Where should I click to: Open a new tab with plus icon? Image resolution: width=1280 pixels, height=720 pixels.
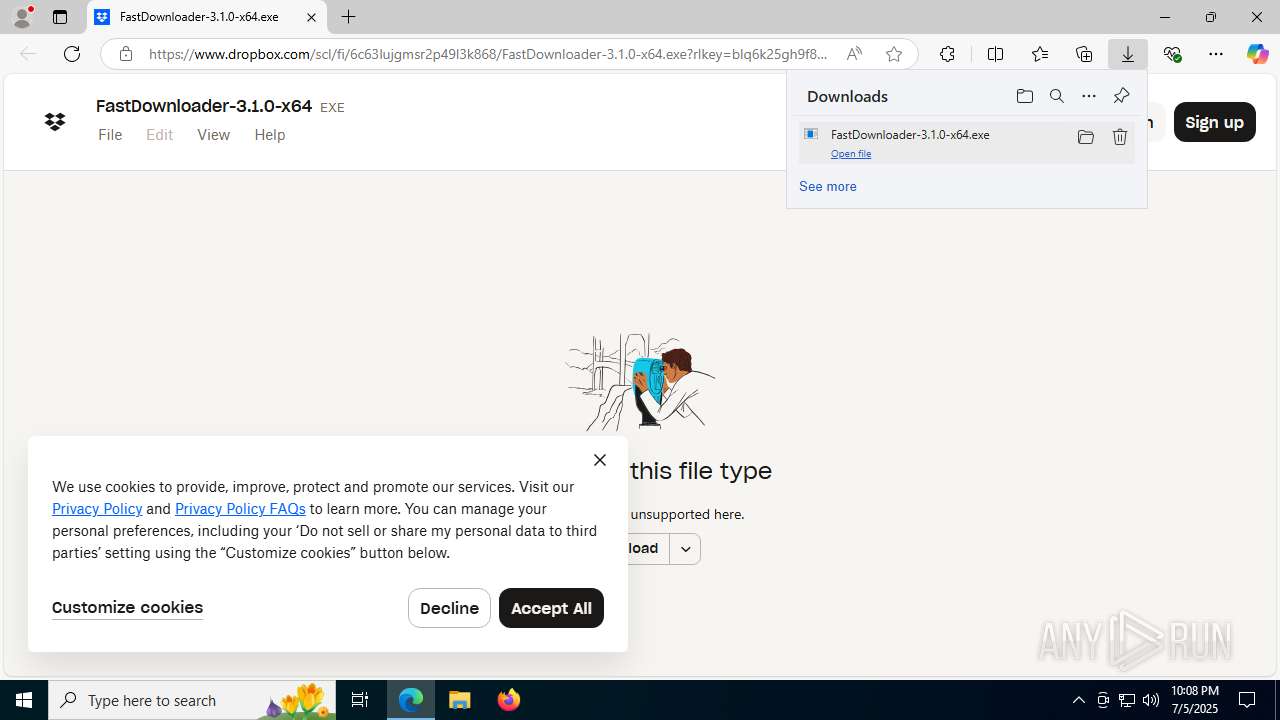tap(348, 17)
